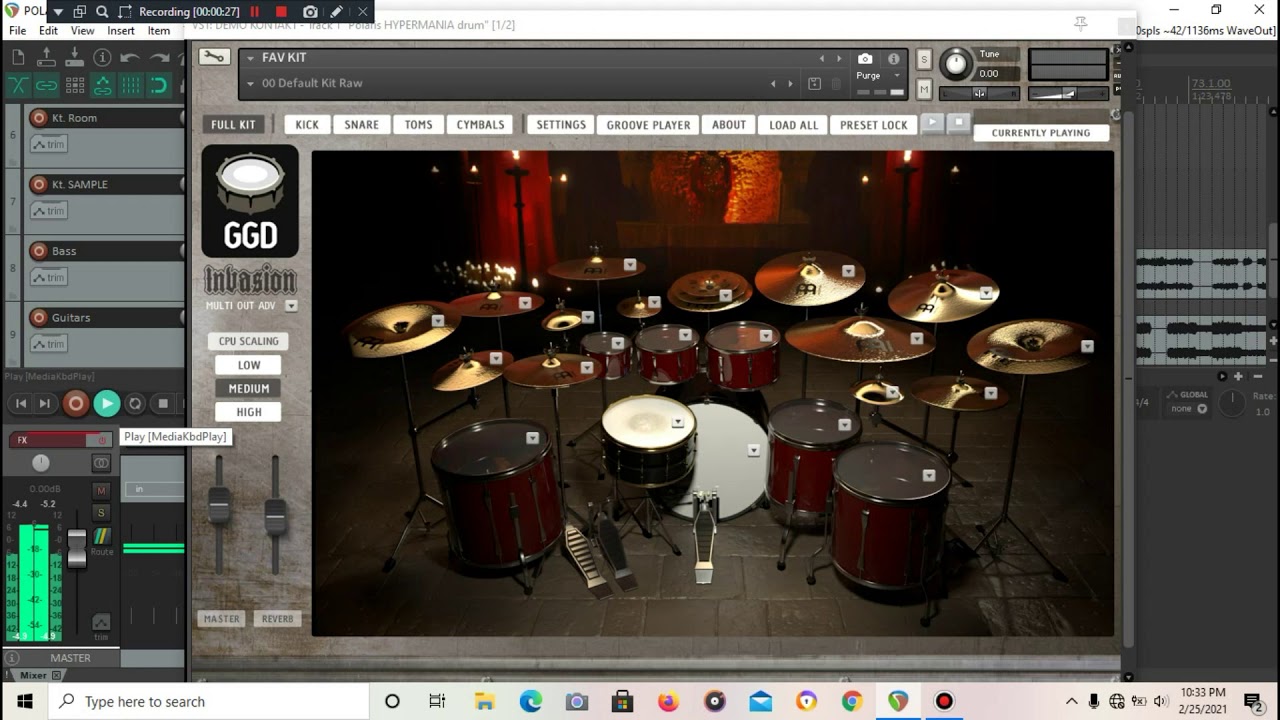1280x720 pixels.
Task: Stop the screen recording red square
Action: click(282, 12)
